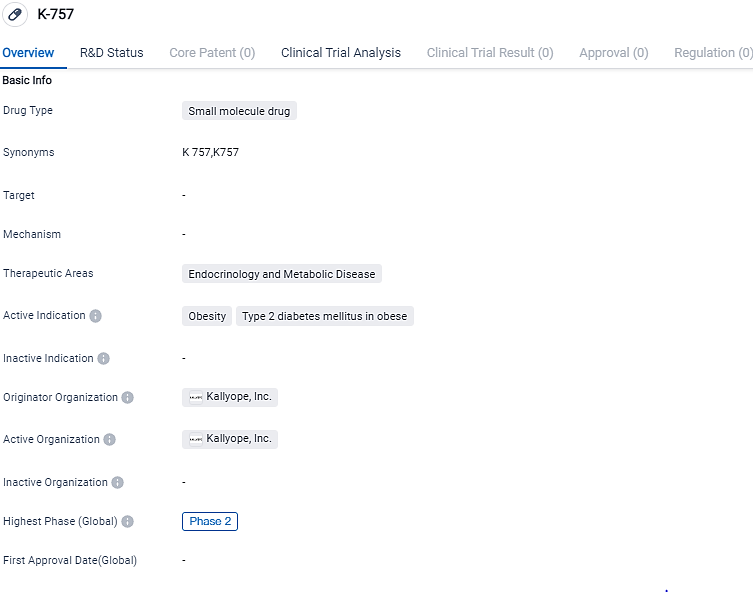753x592 pixels.
Task: Open the Core Patent (0) tab
Action: coord(212,53)
